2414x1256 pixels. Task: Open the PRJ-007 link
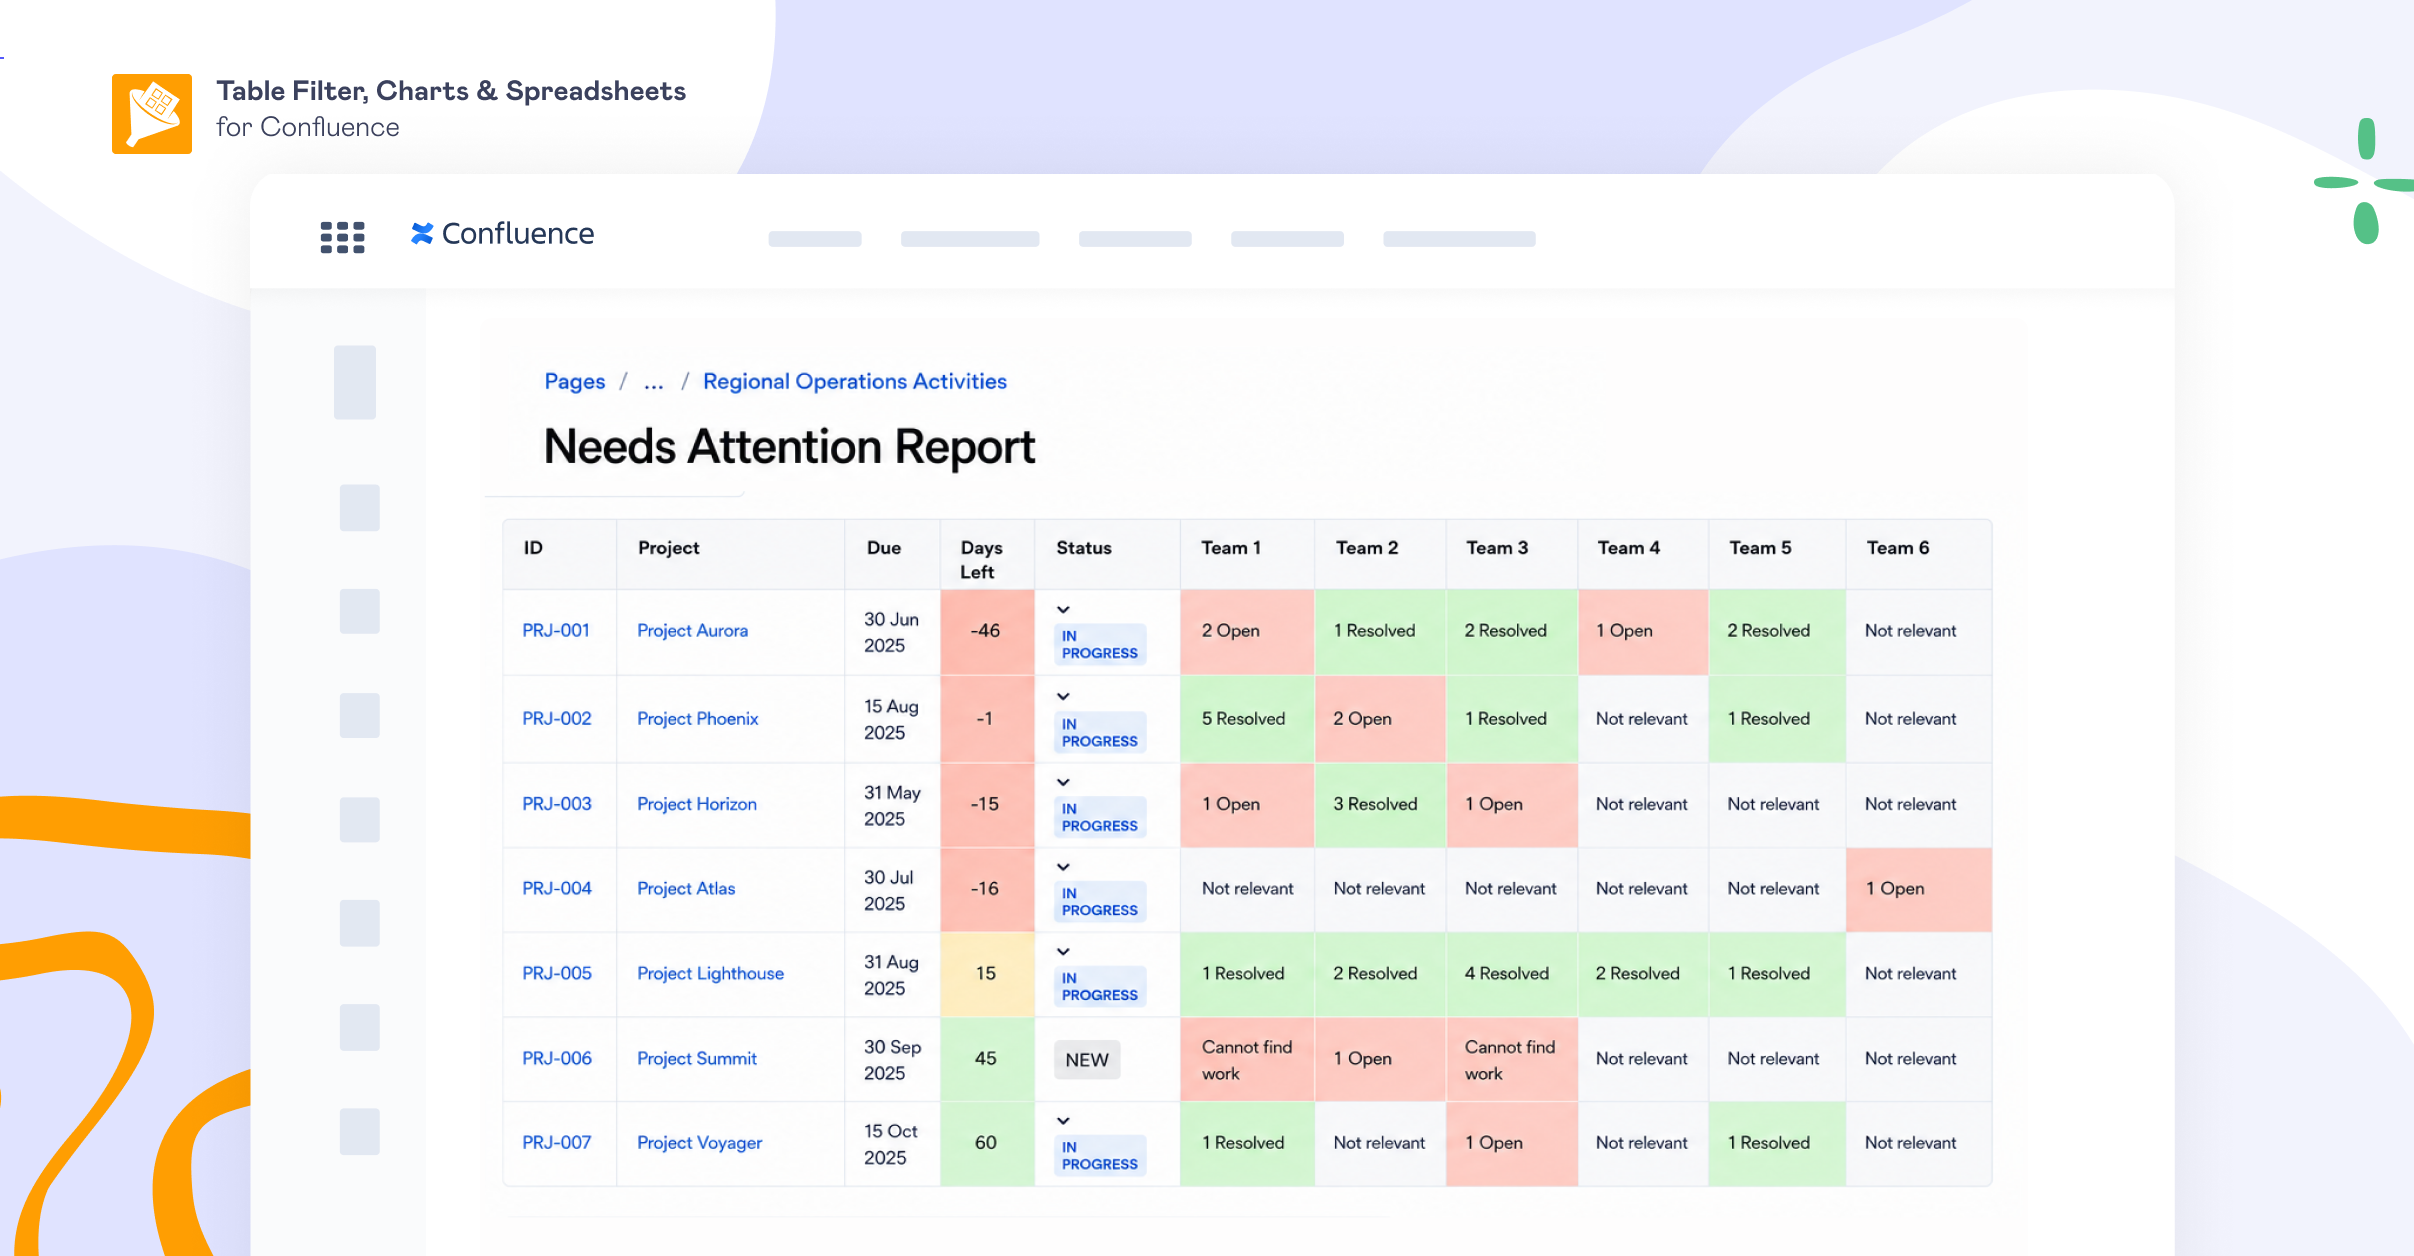[x=557, y=1142]
